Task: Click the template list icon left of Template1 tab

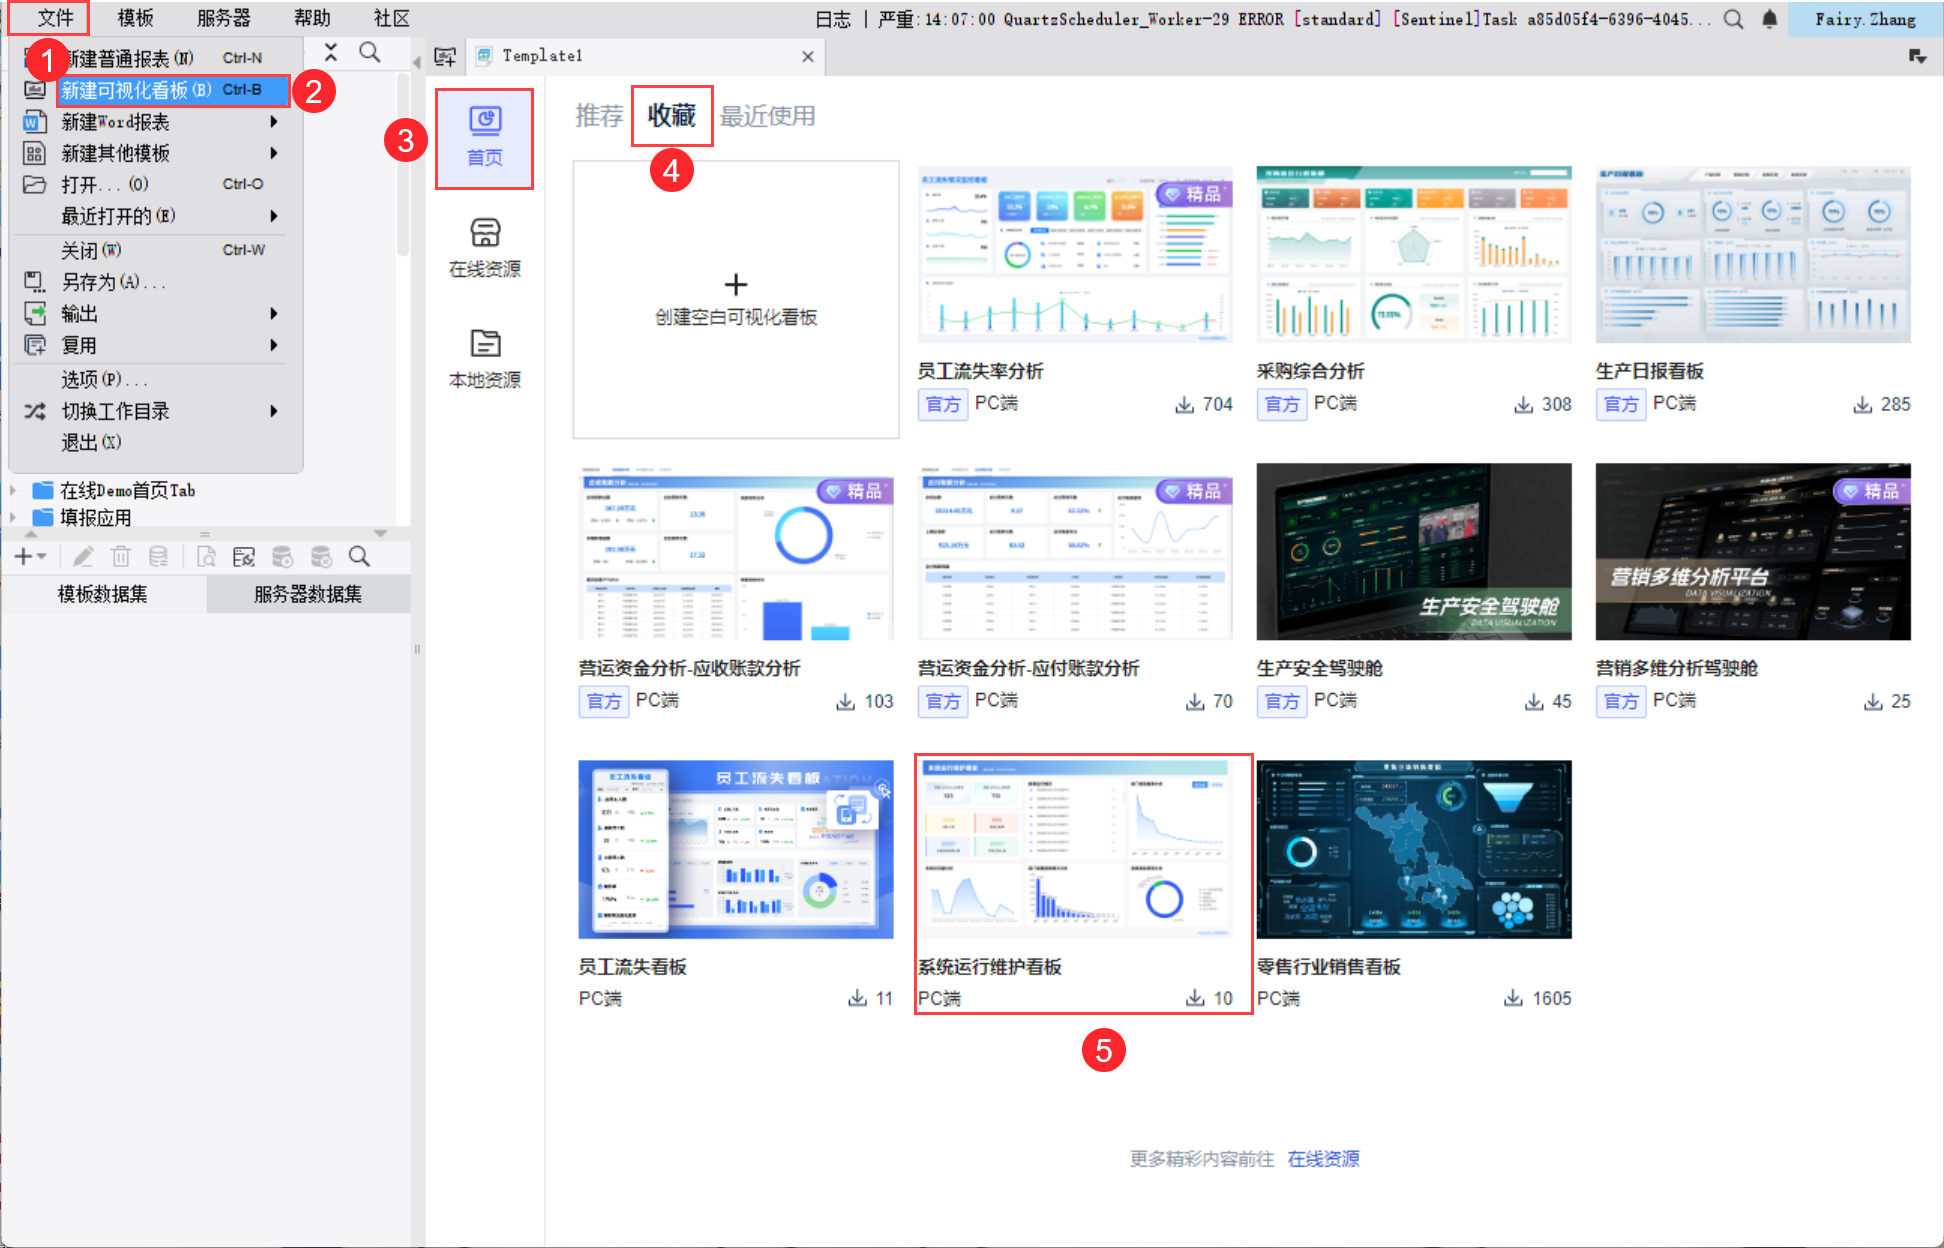Action: [x=445, y=57]
